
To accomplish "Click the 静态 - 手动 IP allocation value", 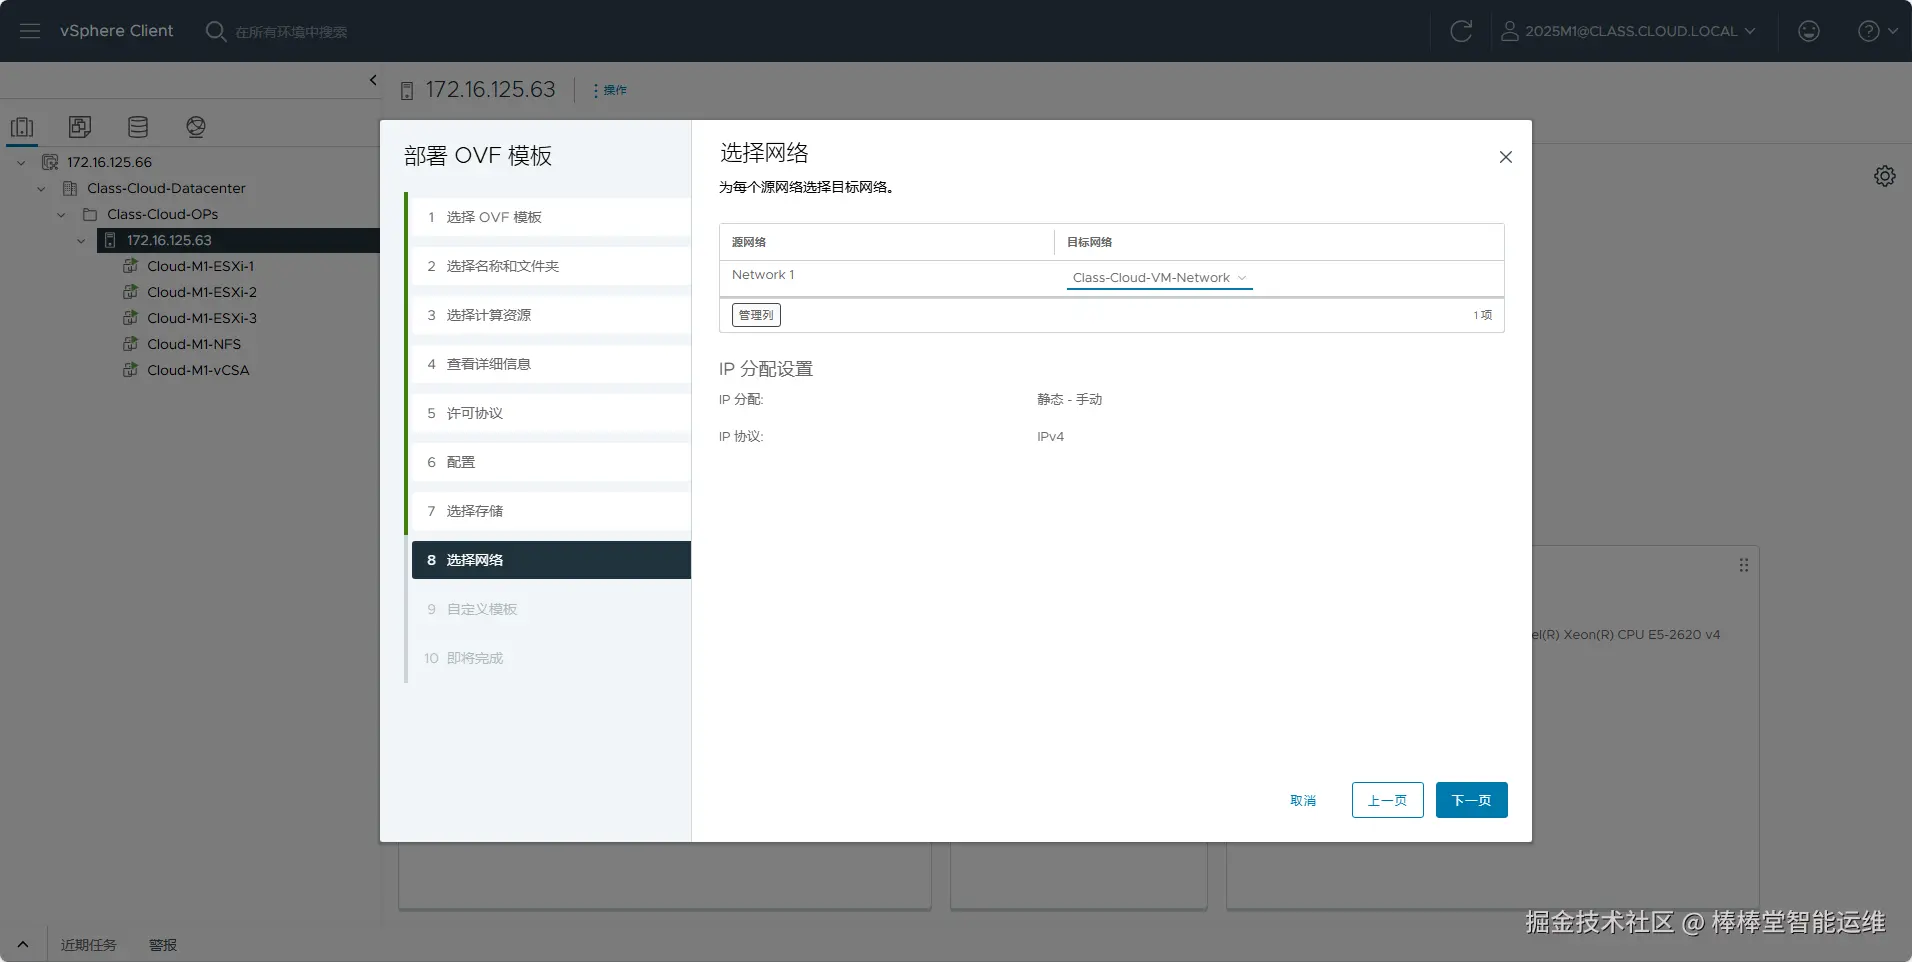I will pyautogui.click(x=1070, y=399).
